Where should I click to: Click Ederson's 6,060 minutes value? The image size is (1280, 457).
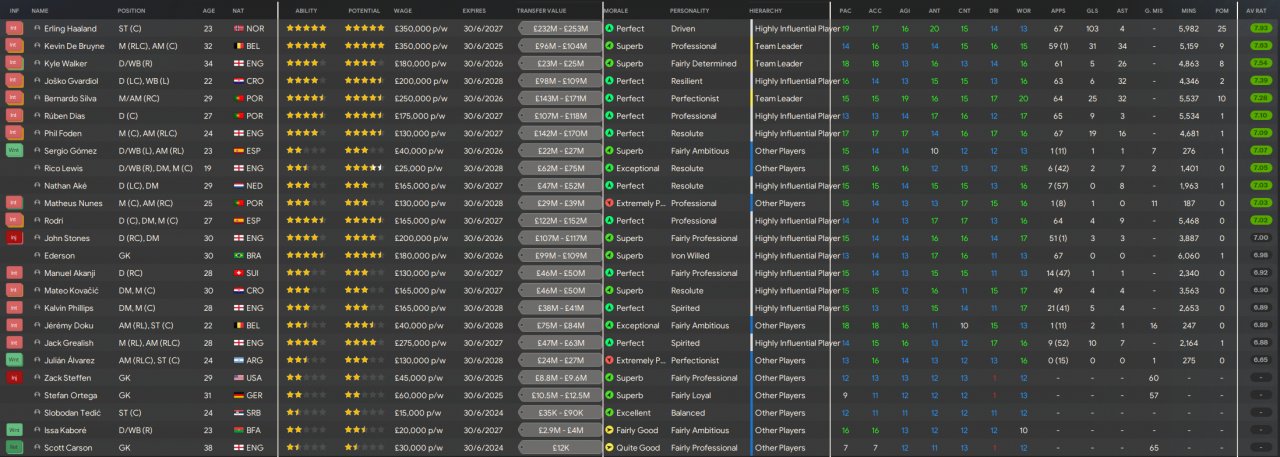1188,256
